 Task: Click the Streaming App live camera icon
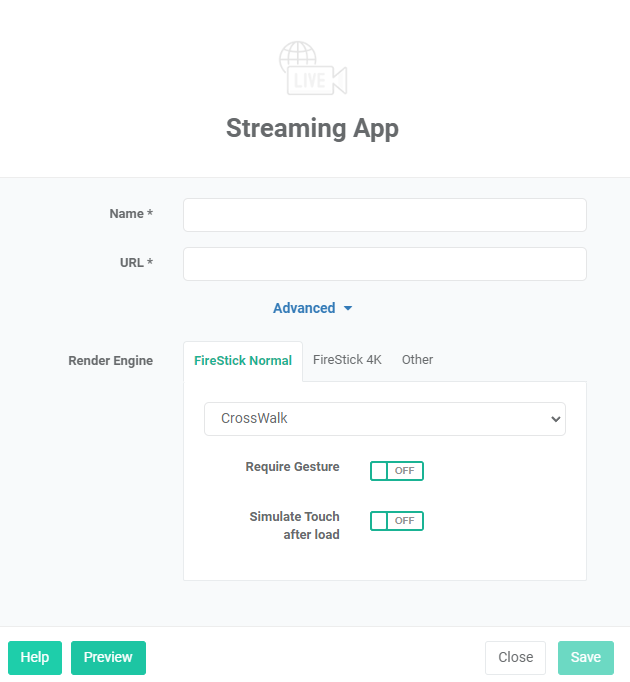pos(313,68)
